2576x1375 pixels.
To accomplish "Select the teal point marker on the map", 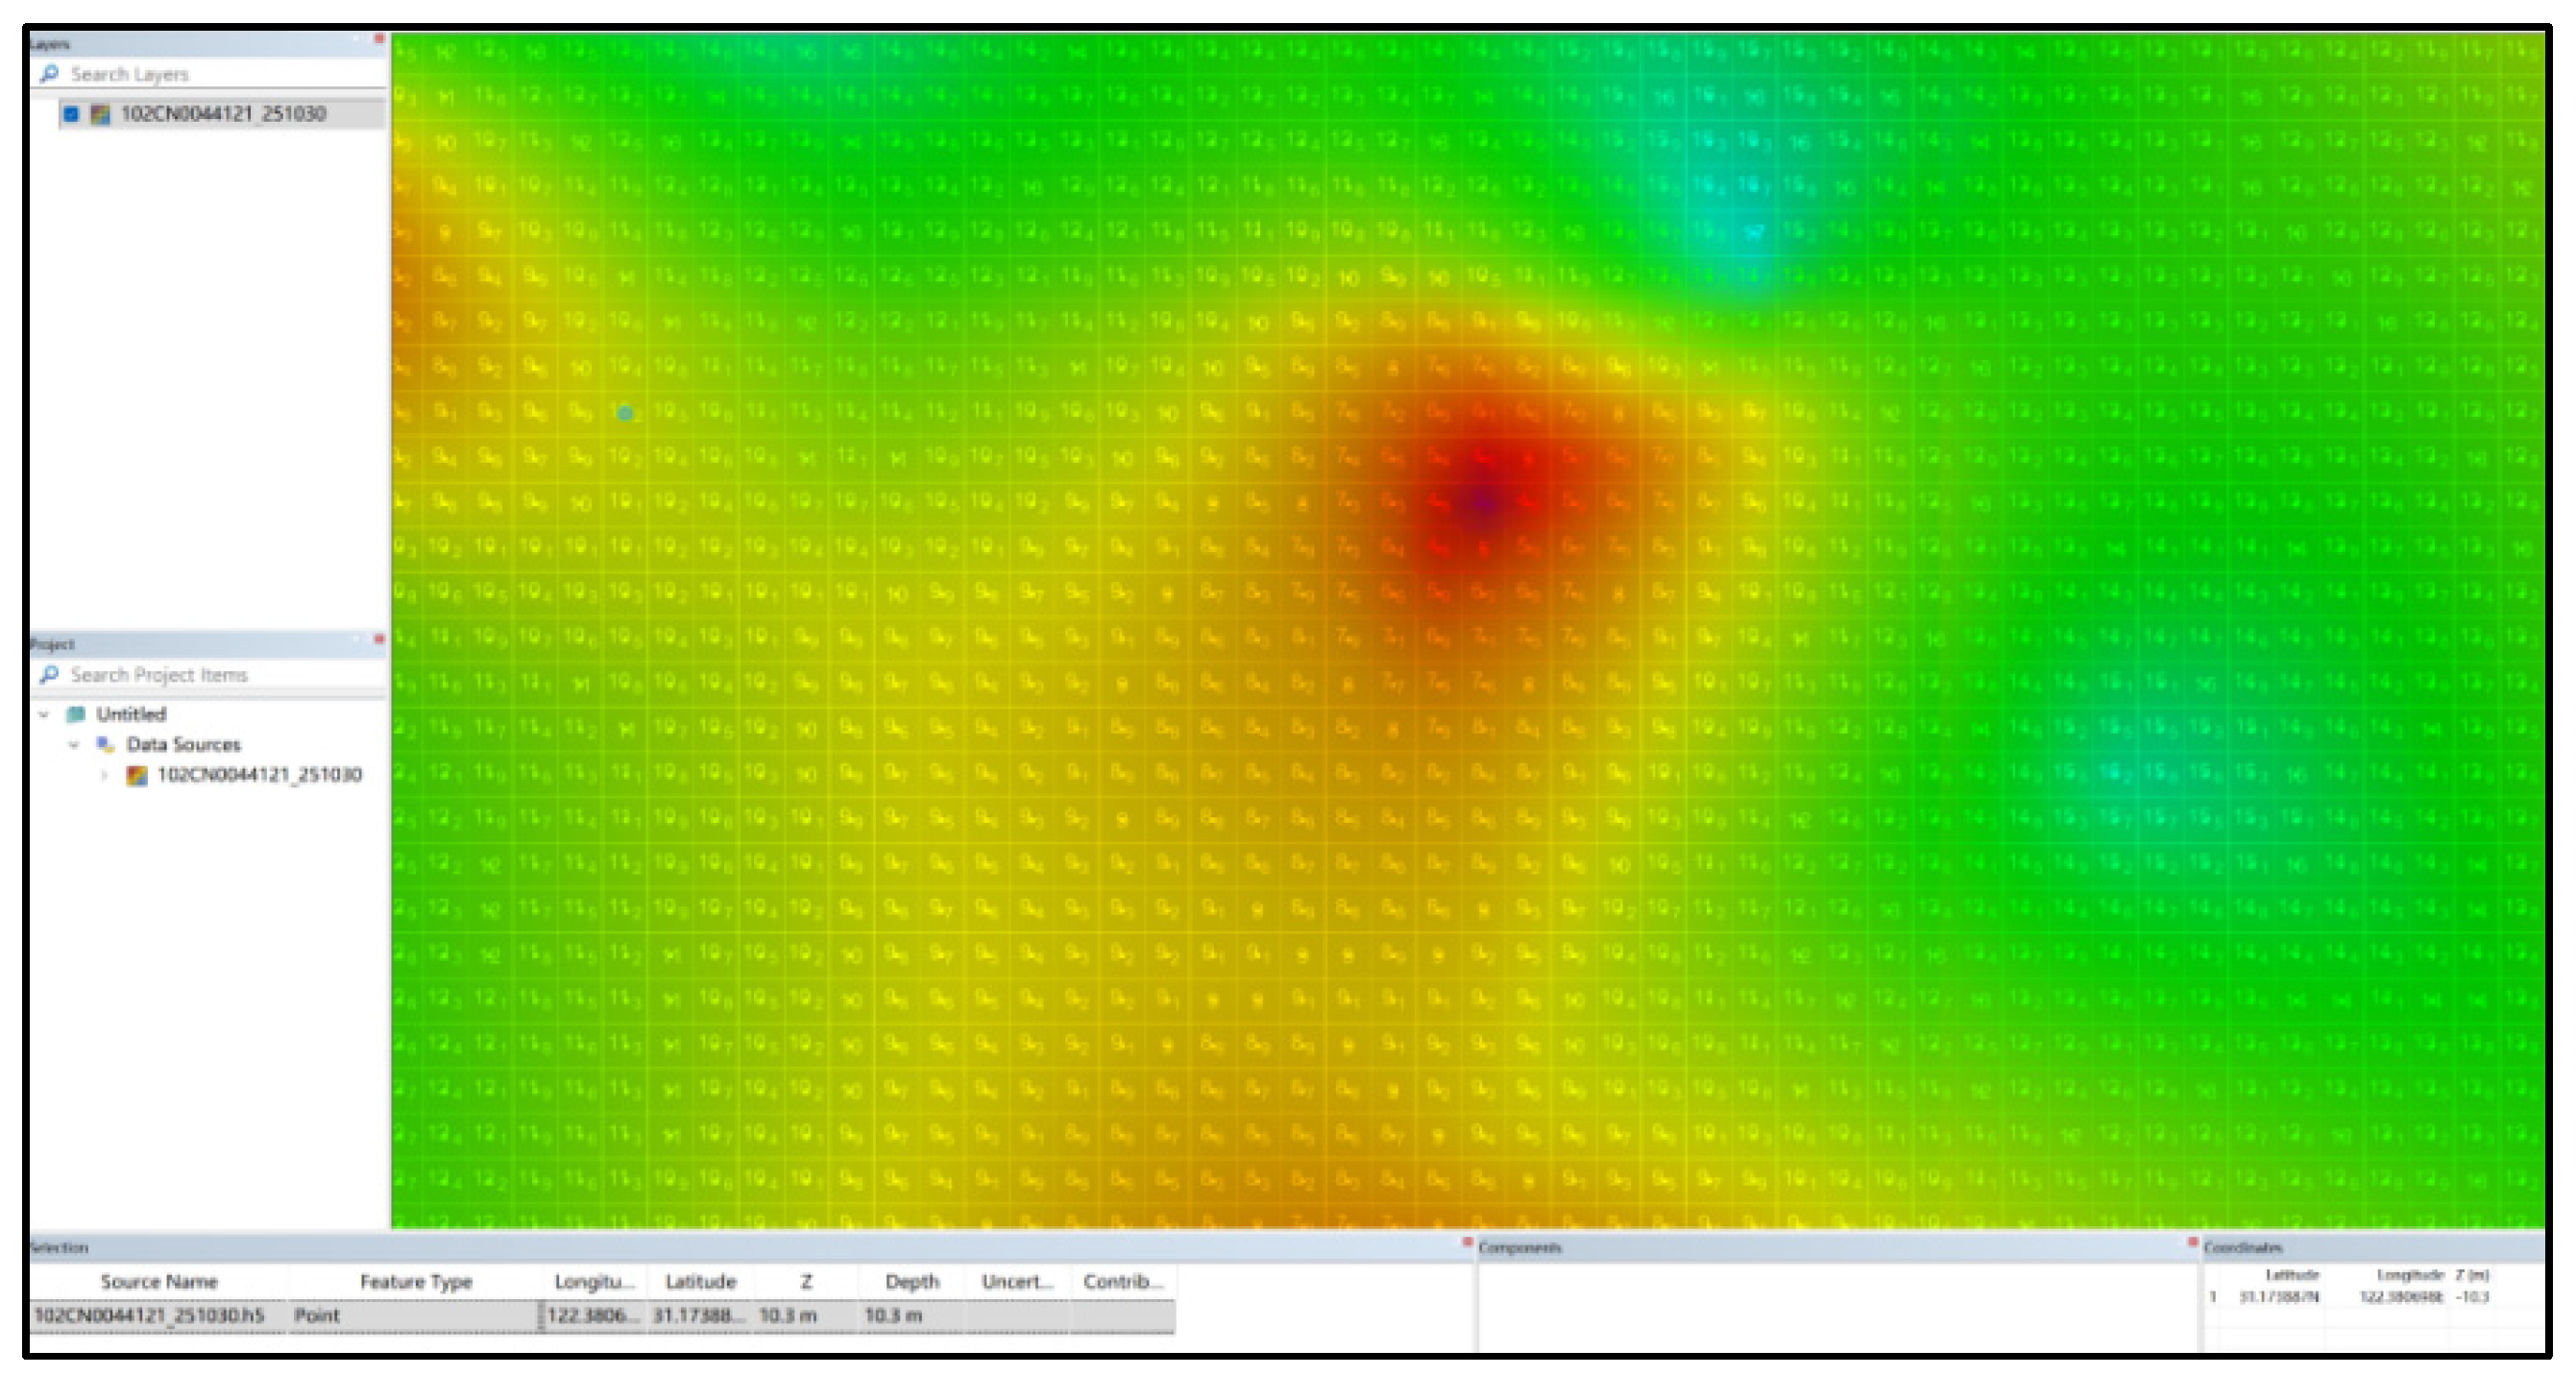I will 625,413.
